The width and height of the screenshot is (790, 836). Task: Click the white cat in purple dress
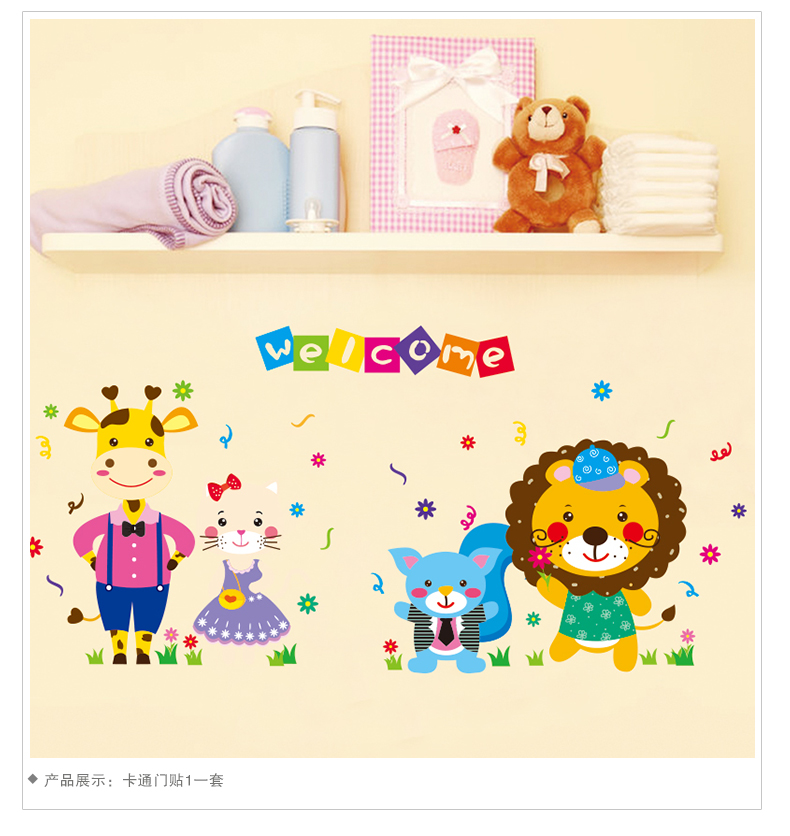coord(243,560)
